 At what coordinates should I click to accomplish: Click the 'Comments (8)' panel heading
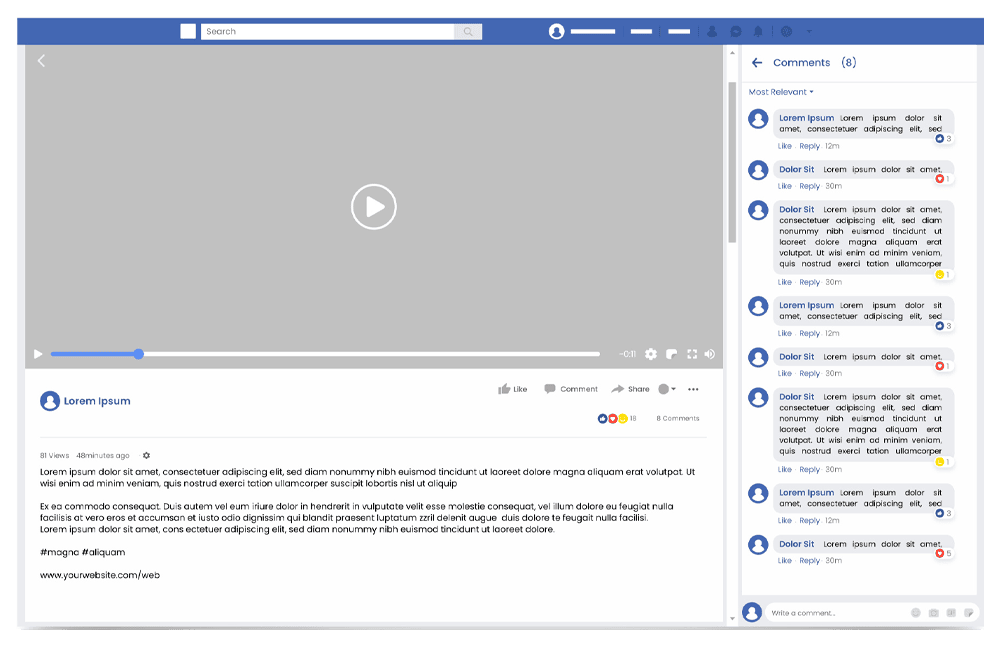814,63
